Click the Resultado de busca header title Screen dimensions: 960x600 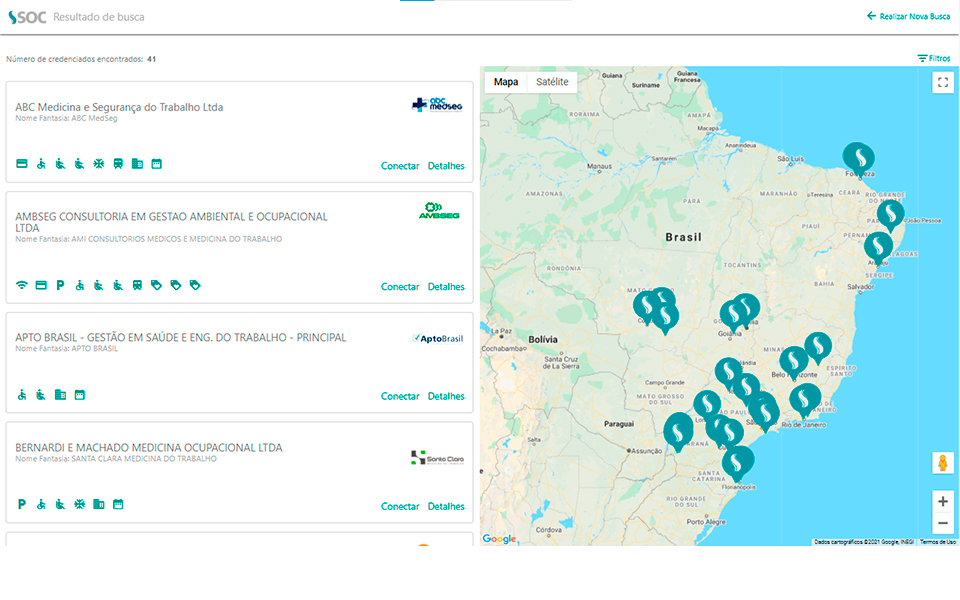pyautogui.click(x=99, y=17)
